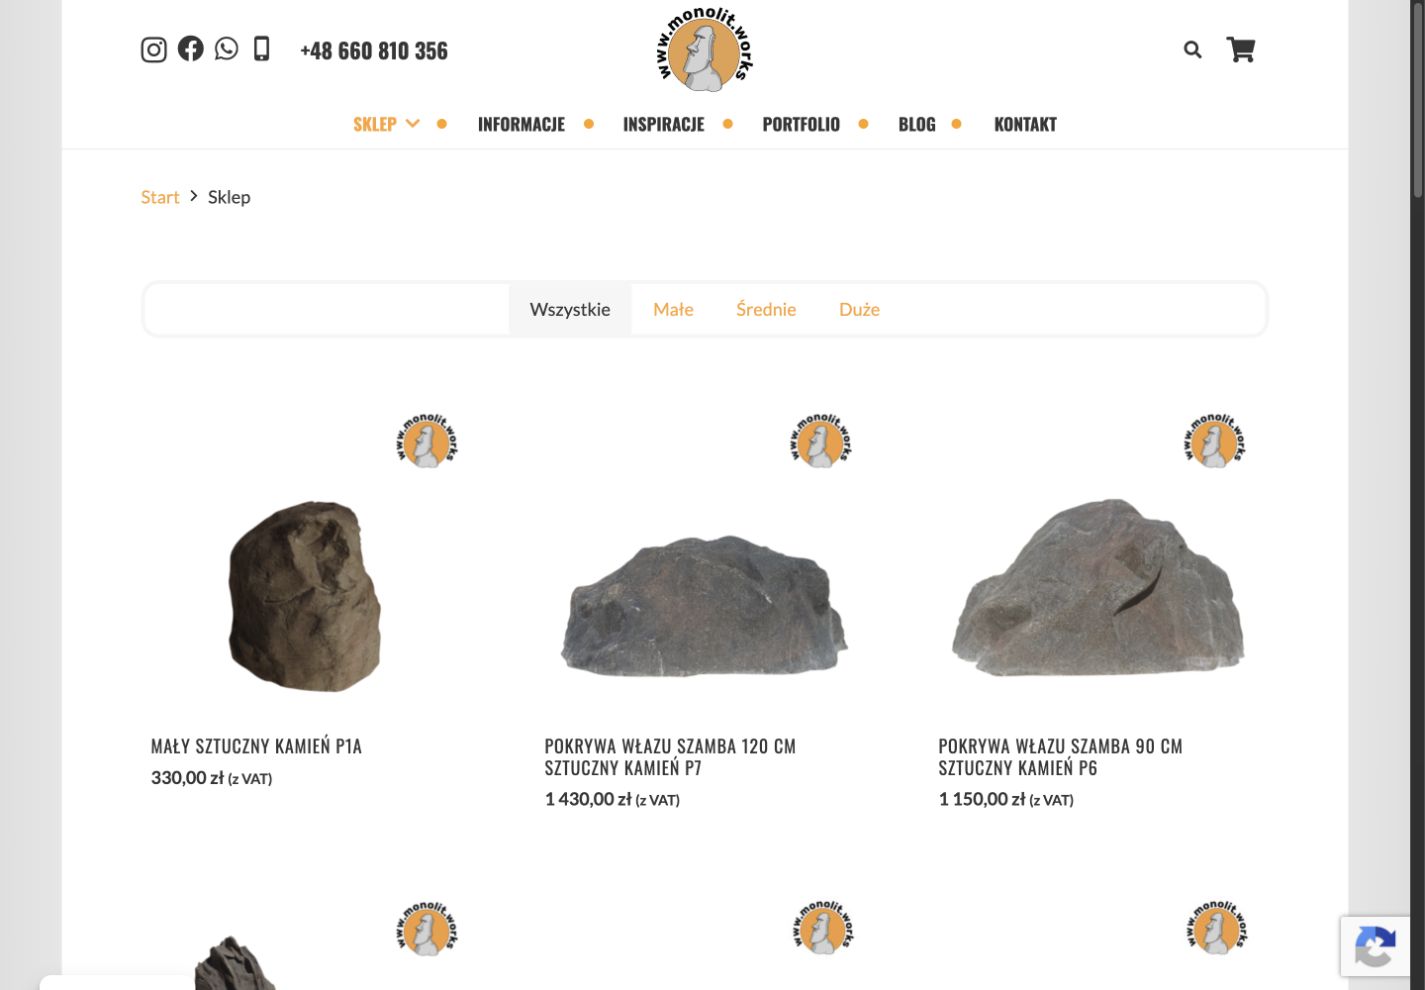Open the Sklep menu item
1425x990 pixels.
click(375, 124)
